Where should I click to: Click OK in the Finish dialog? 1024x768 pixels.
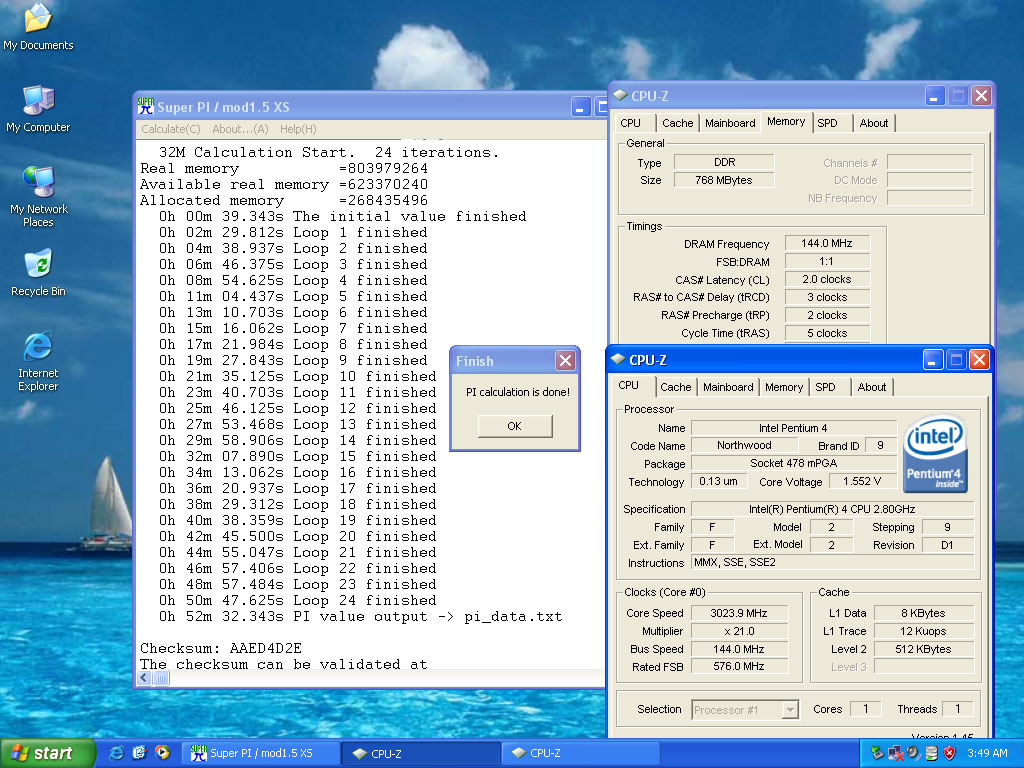pos(515,426)
